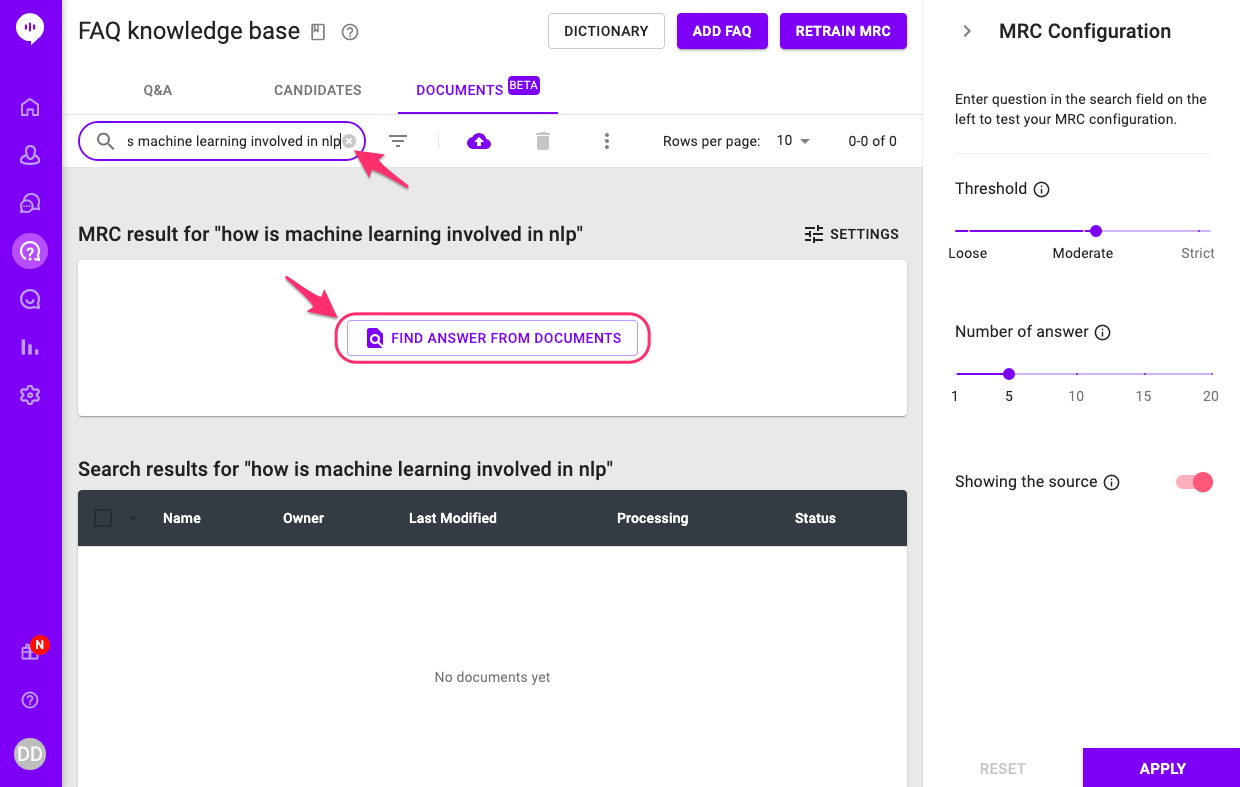
Task: Open the analytics bar chart icon
Action: (x=30, y=347)
